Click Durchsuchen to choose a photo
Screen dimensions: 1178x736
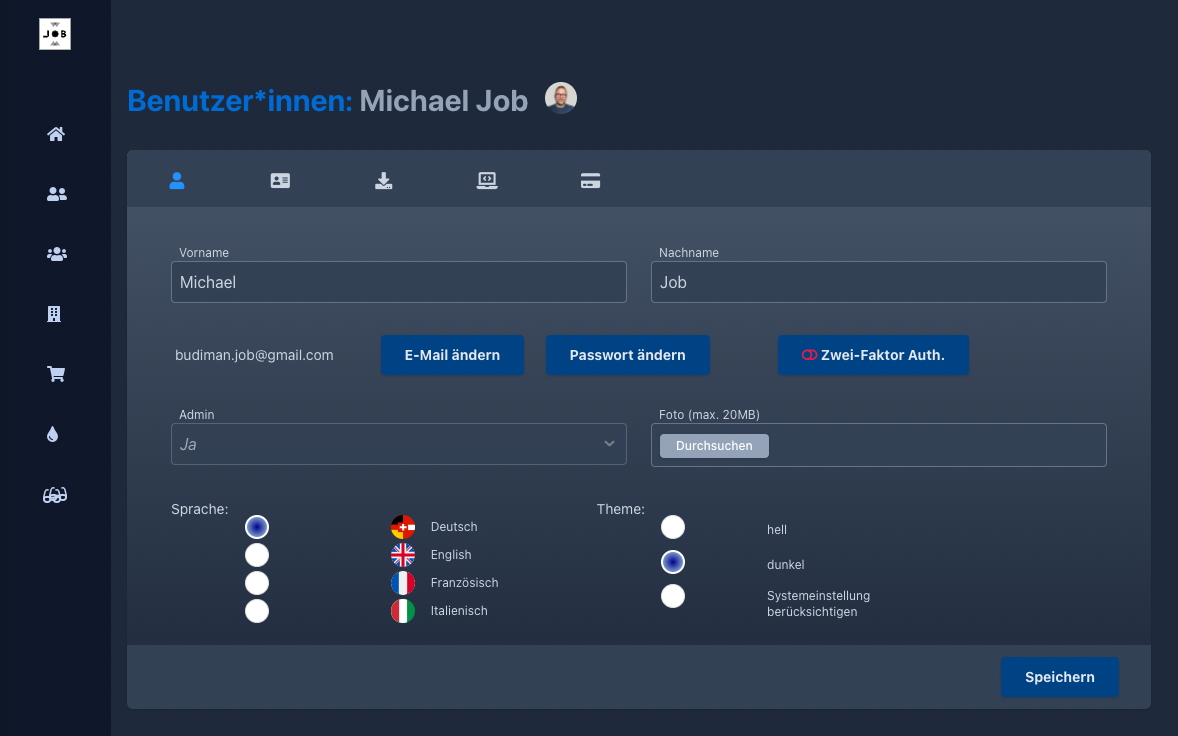tap(714, 446)
